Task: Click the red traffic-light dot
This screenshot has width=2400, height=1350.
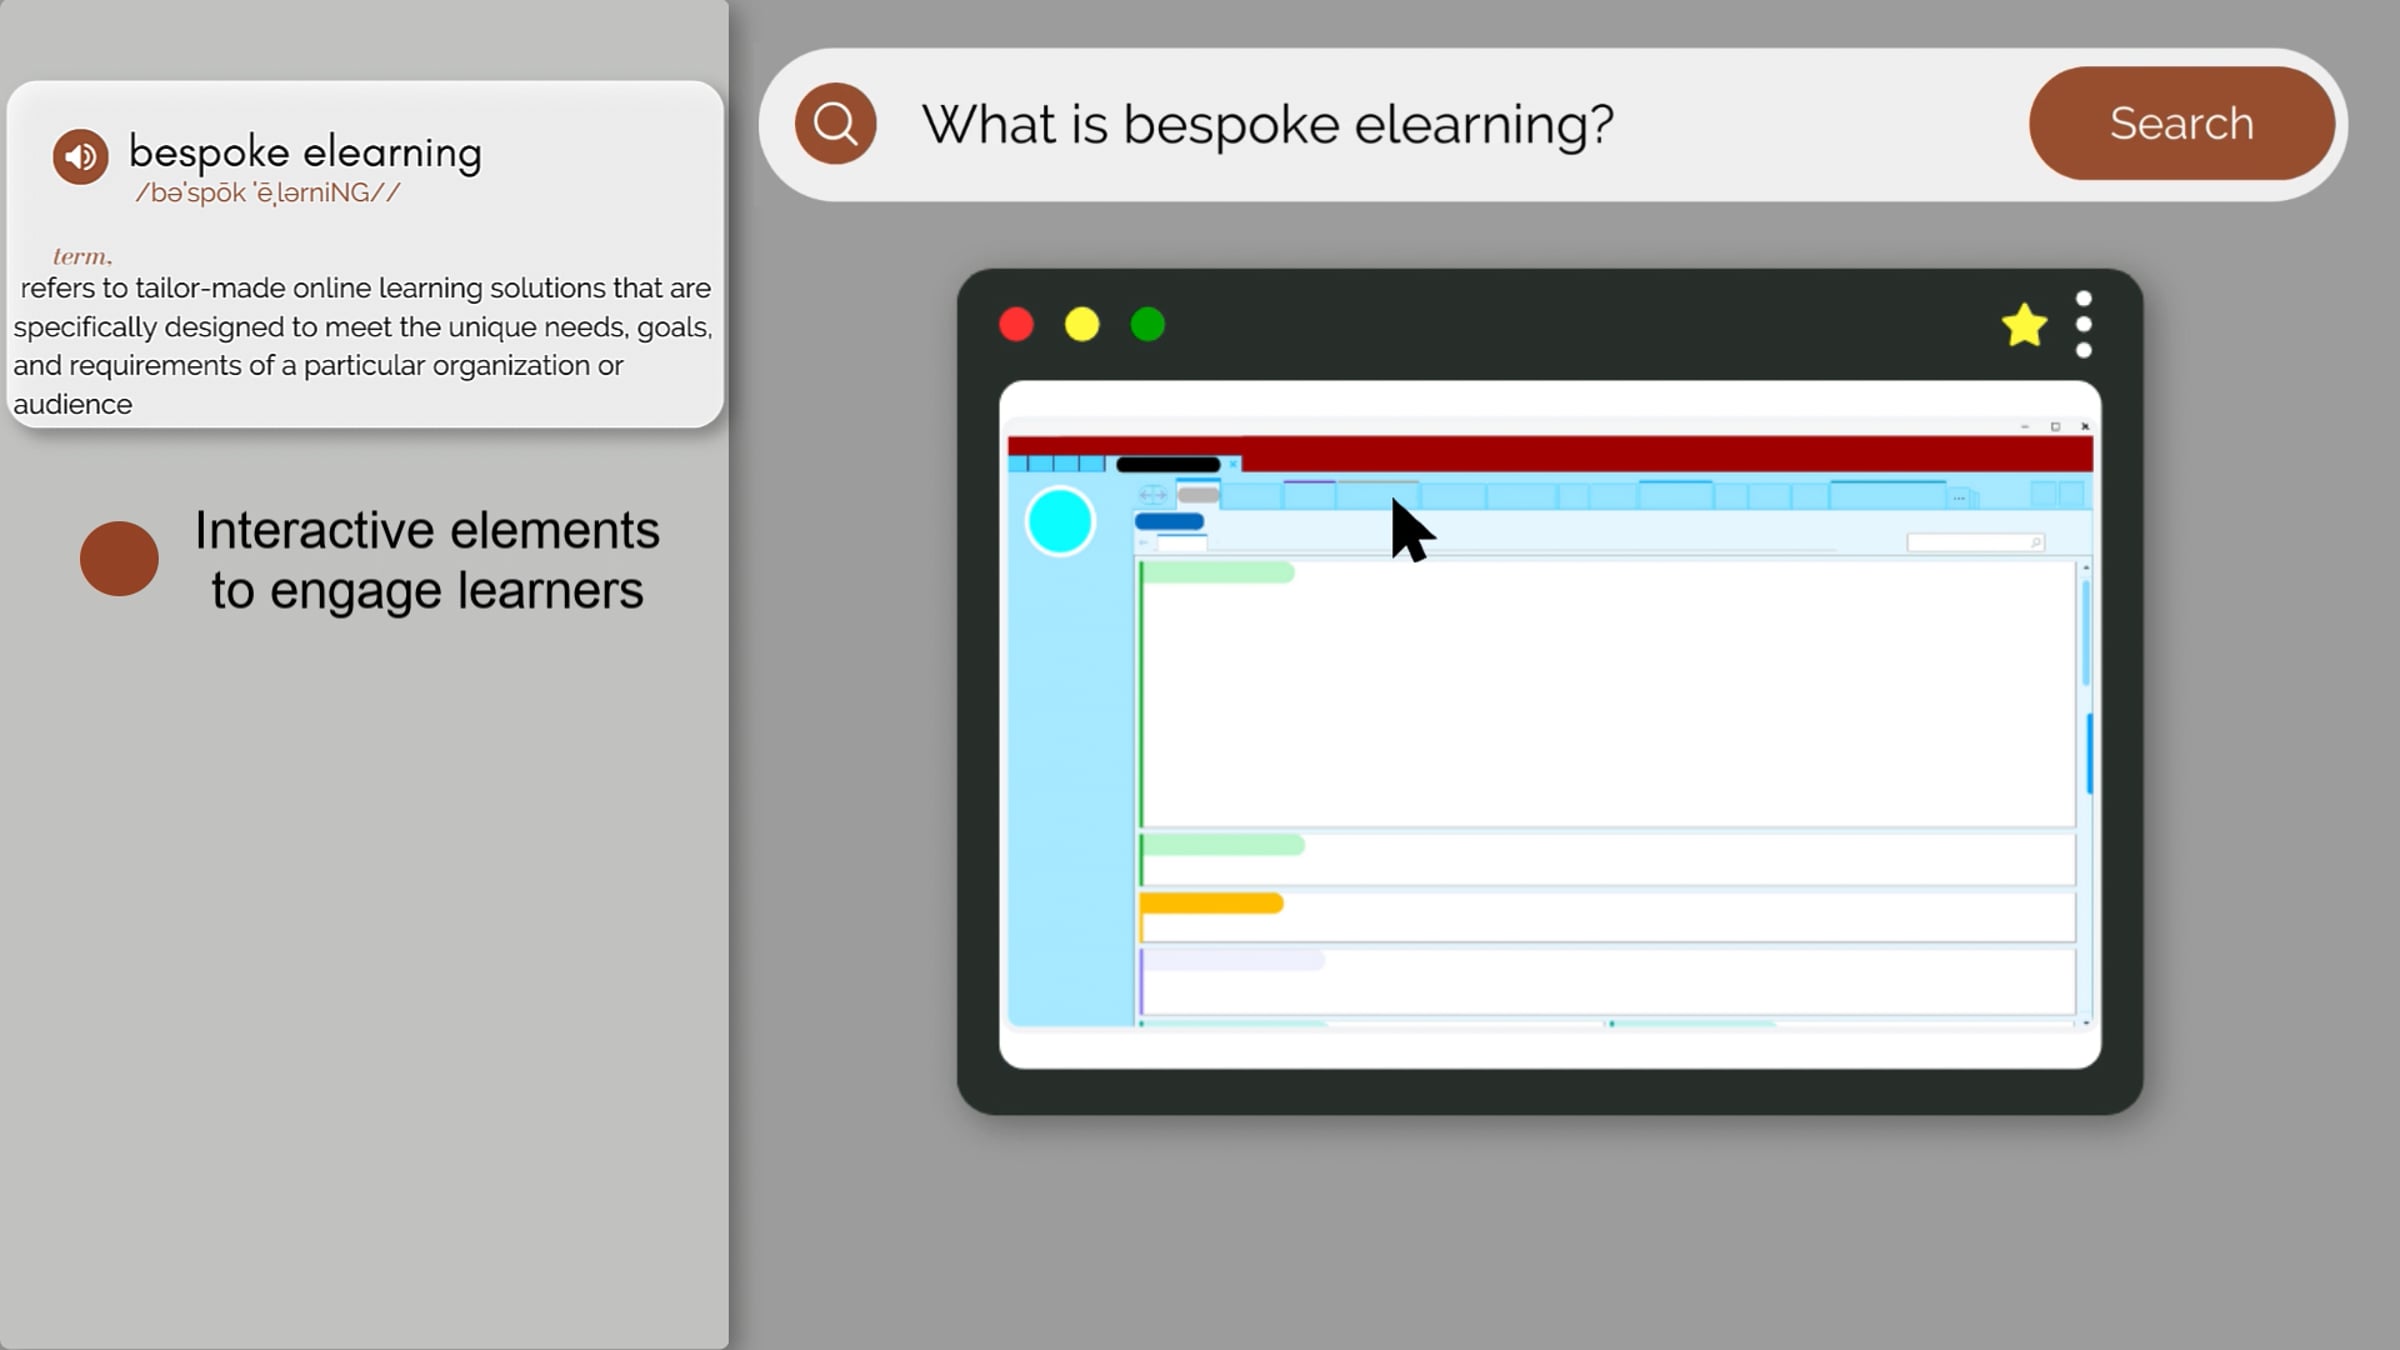Action: 1016,325
